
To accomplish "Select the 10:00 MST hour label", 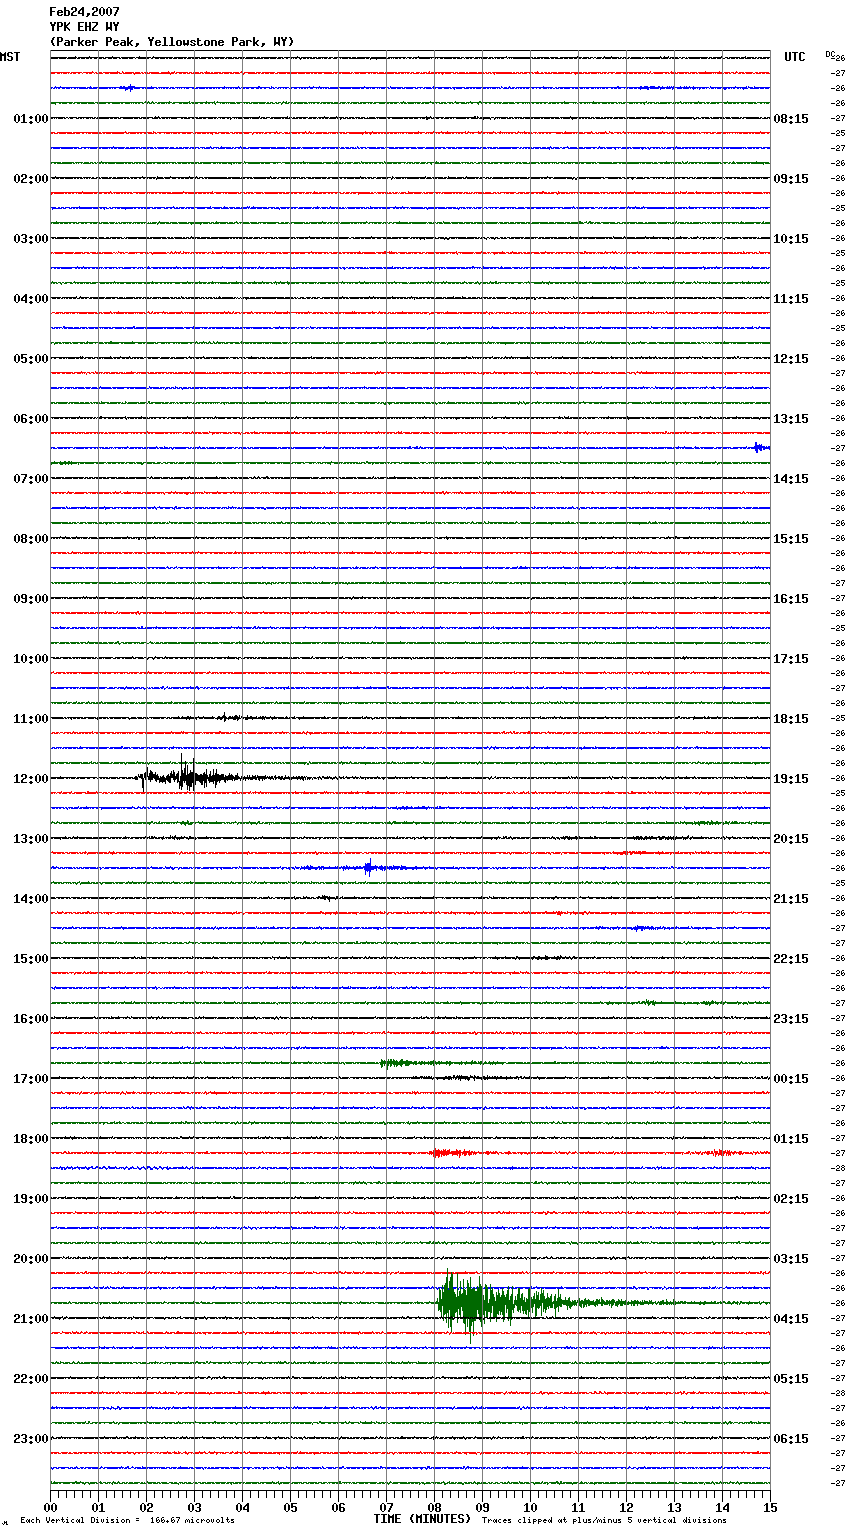I will 31,659.
